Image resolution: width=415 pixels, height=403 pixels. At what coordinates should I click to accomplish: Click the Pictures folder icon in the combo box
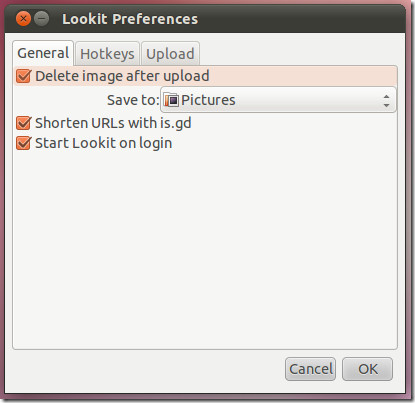171,100
